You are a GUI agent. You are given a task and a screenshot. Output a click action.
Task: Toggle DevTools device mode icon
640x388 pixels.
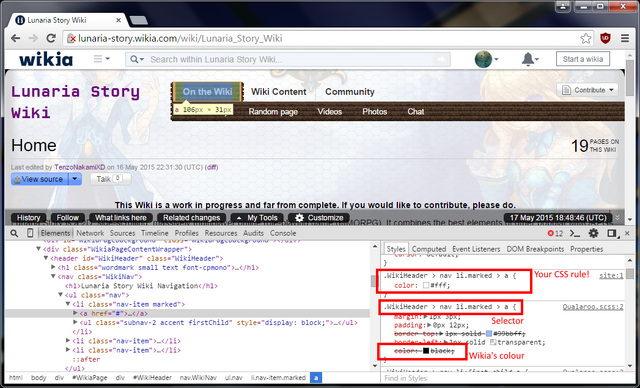click(30, 233)
